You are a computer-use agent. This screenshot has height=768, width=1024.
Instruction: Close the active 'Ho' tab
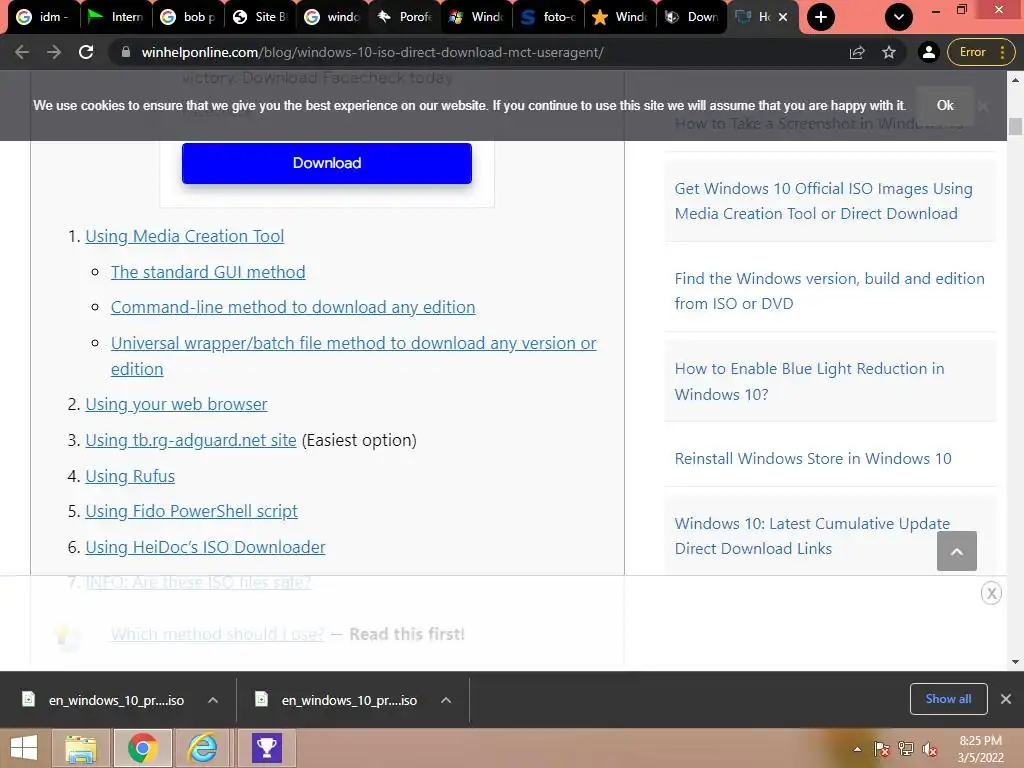(x=783, y=17)
